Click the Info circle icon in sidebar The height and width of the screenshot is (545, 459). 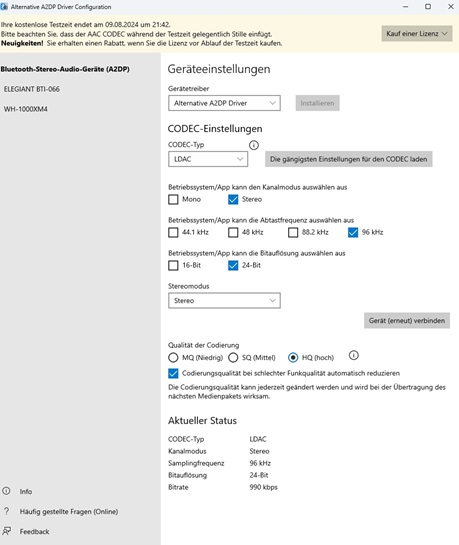(x=7, y=491)
